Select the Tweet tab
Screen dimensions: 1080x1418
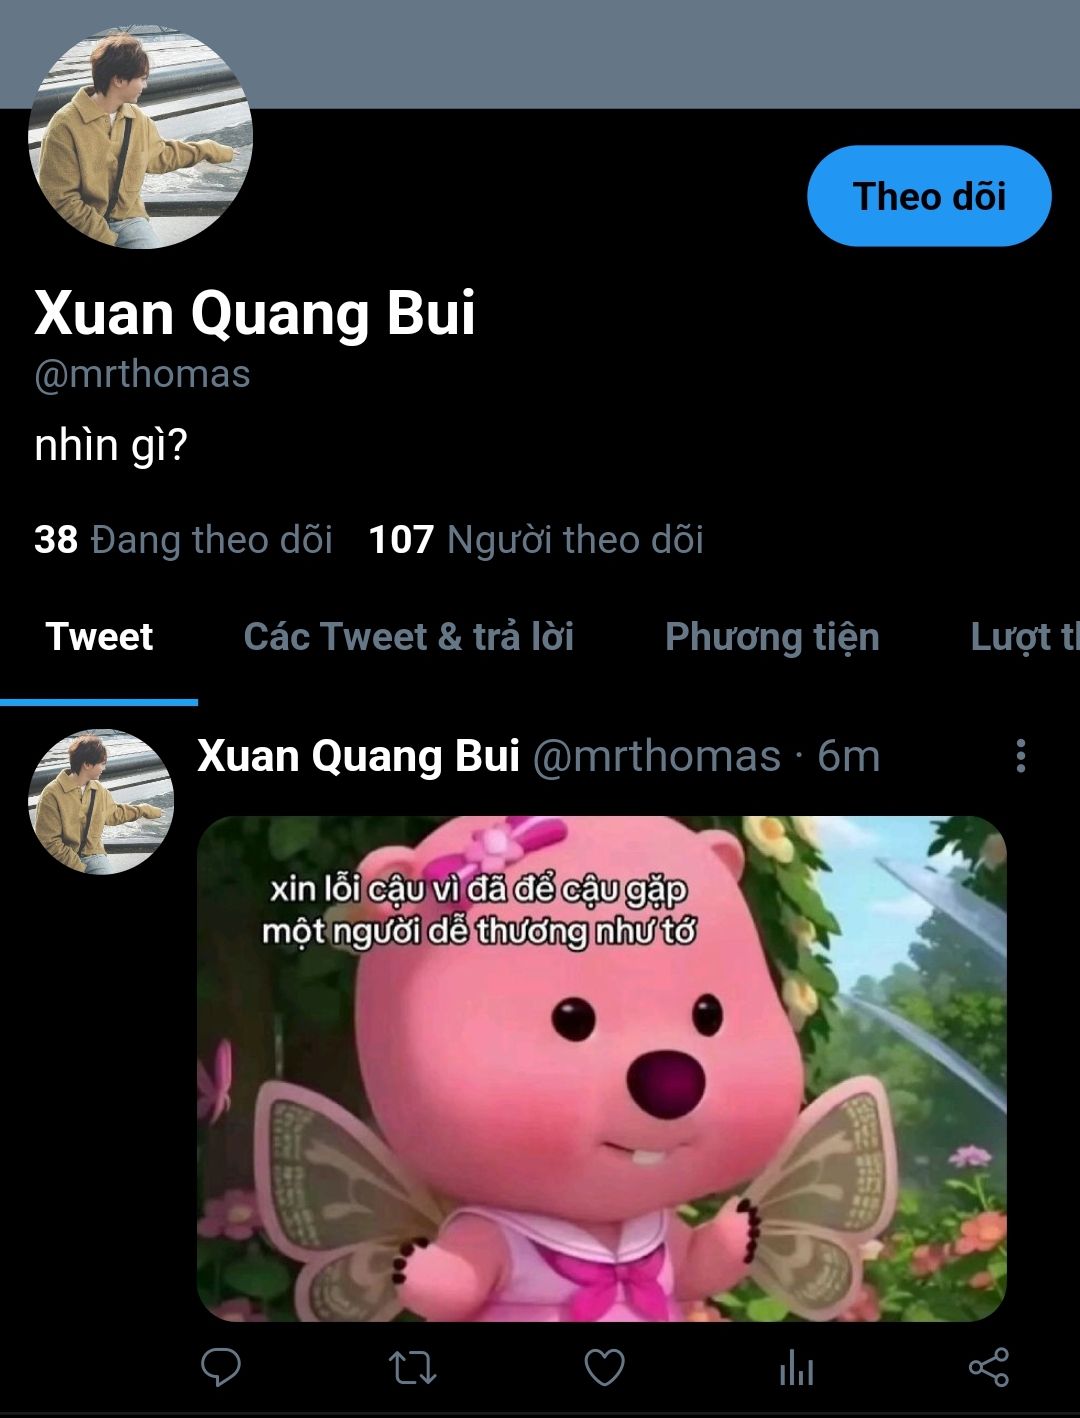pyautogui.click(x=99, y=637)
